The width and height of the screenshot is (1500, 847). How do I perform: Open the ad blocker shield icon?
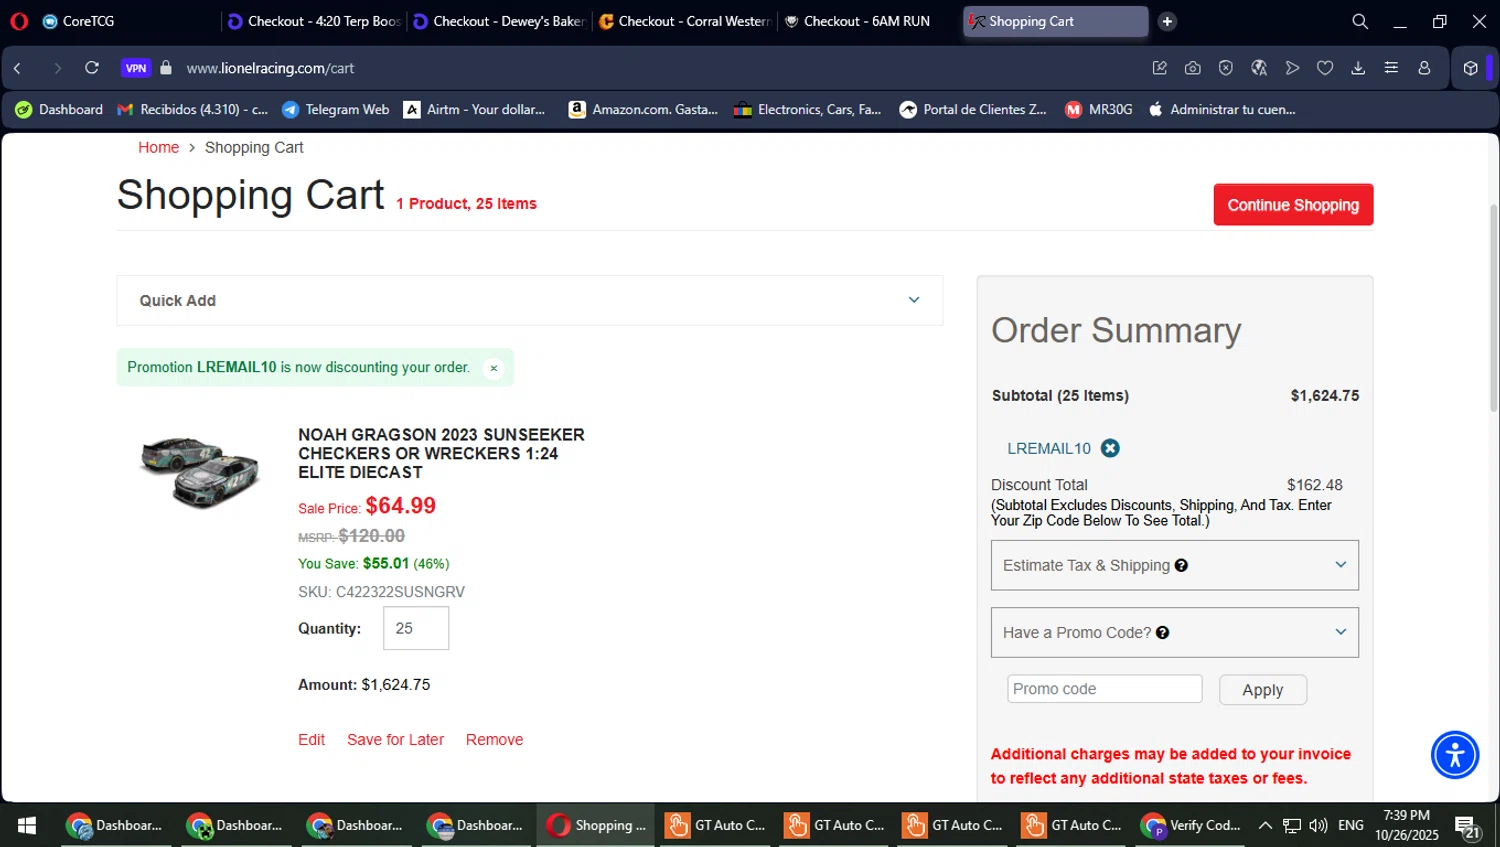tap(1226, 68)
